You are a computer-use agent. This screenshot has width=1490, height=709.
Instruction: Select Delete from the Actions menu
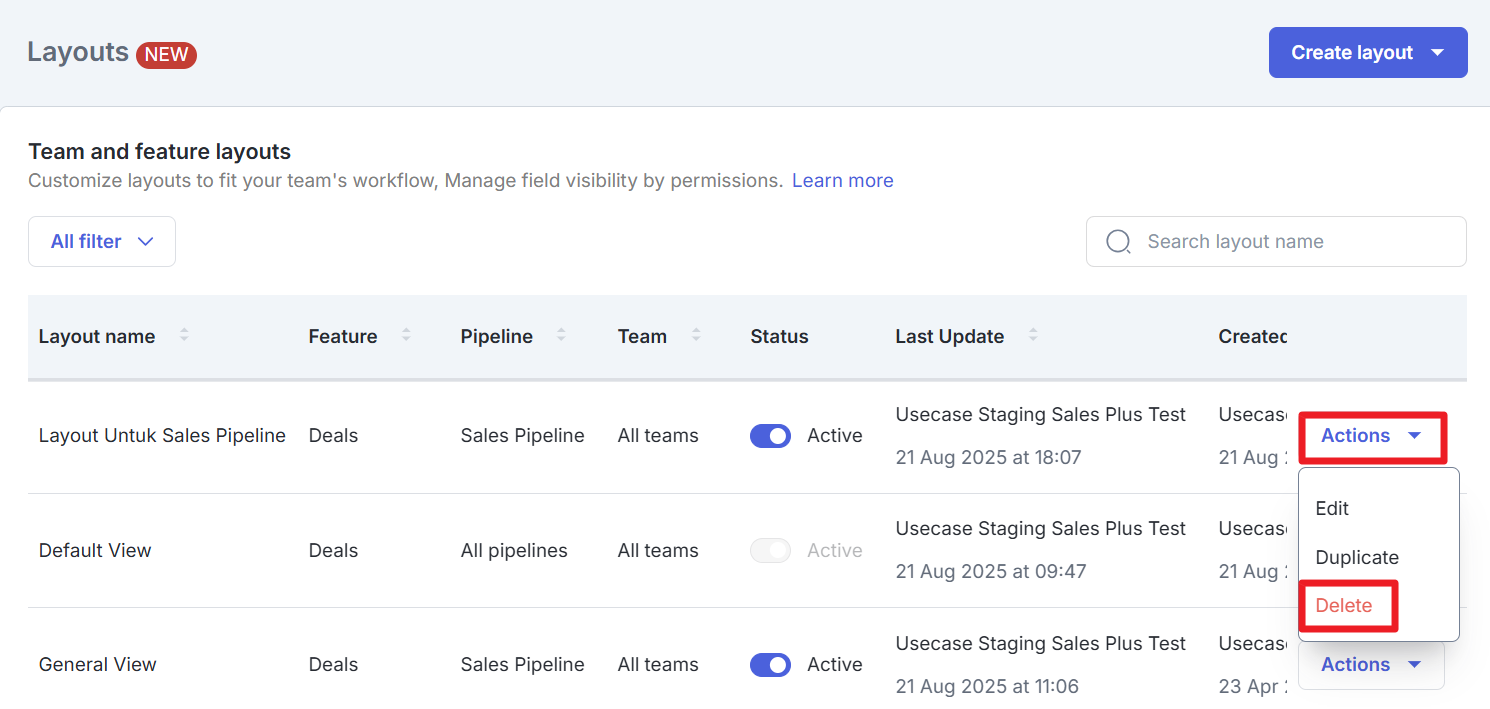tap(1344, 606)
